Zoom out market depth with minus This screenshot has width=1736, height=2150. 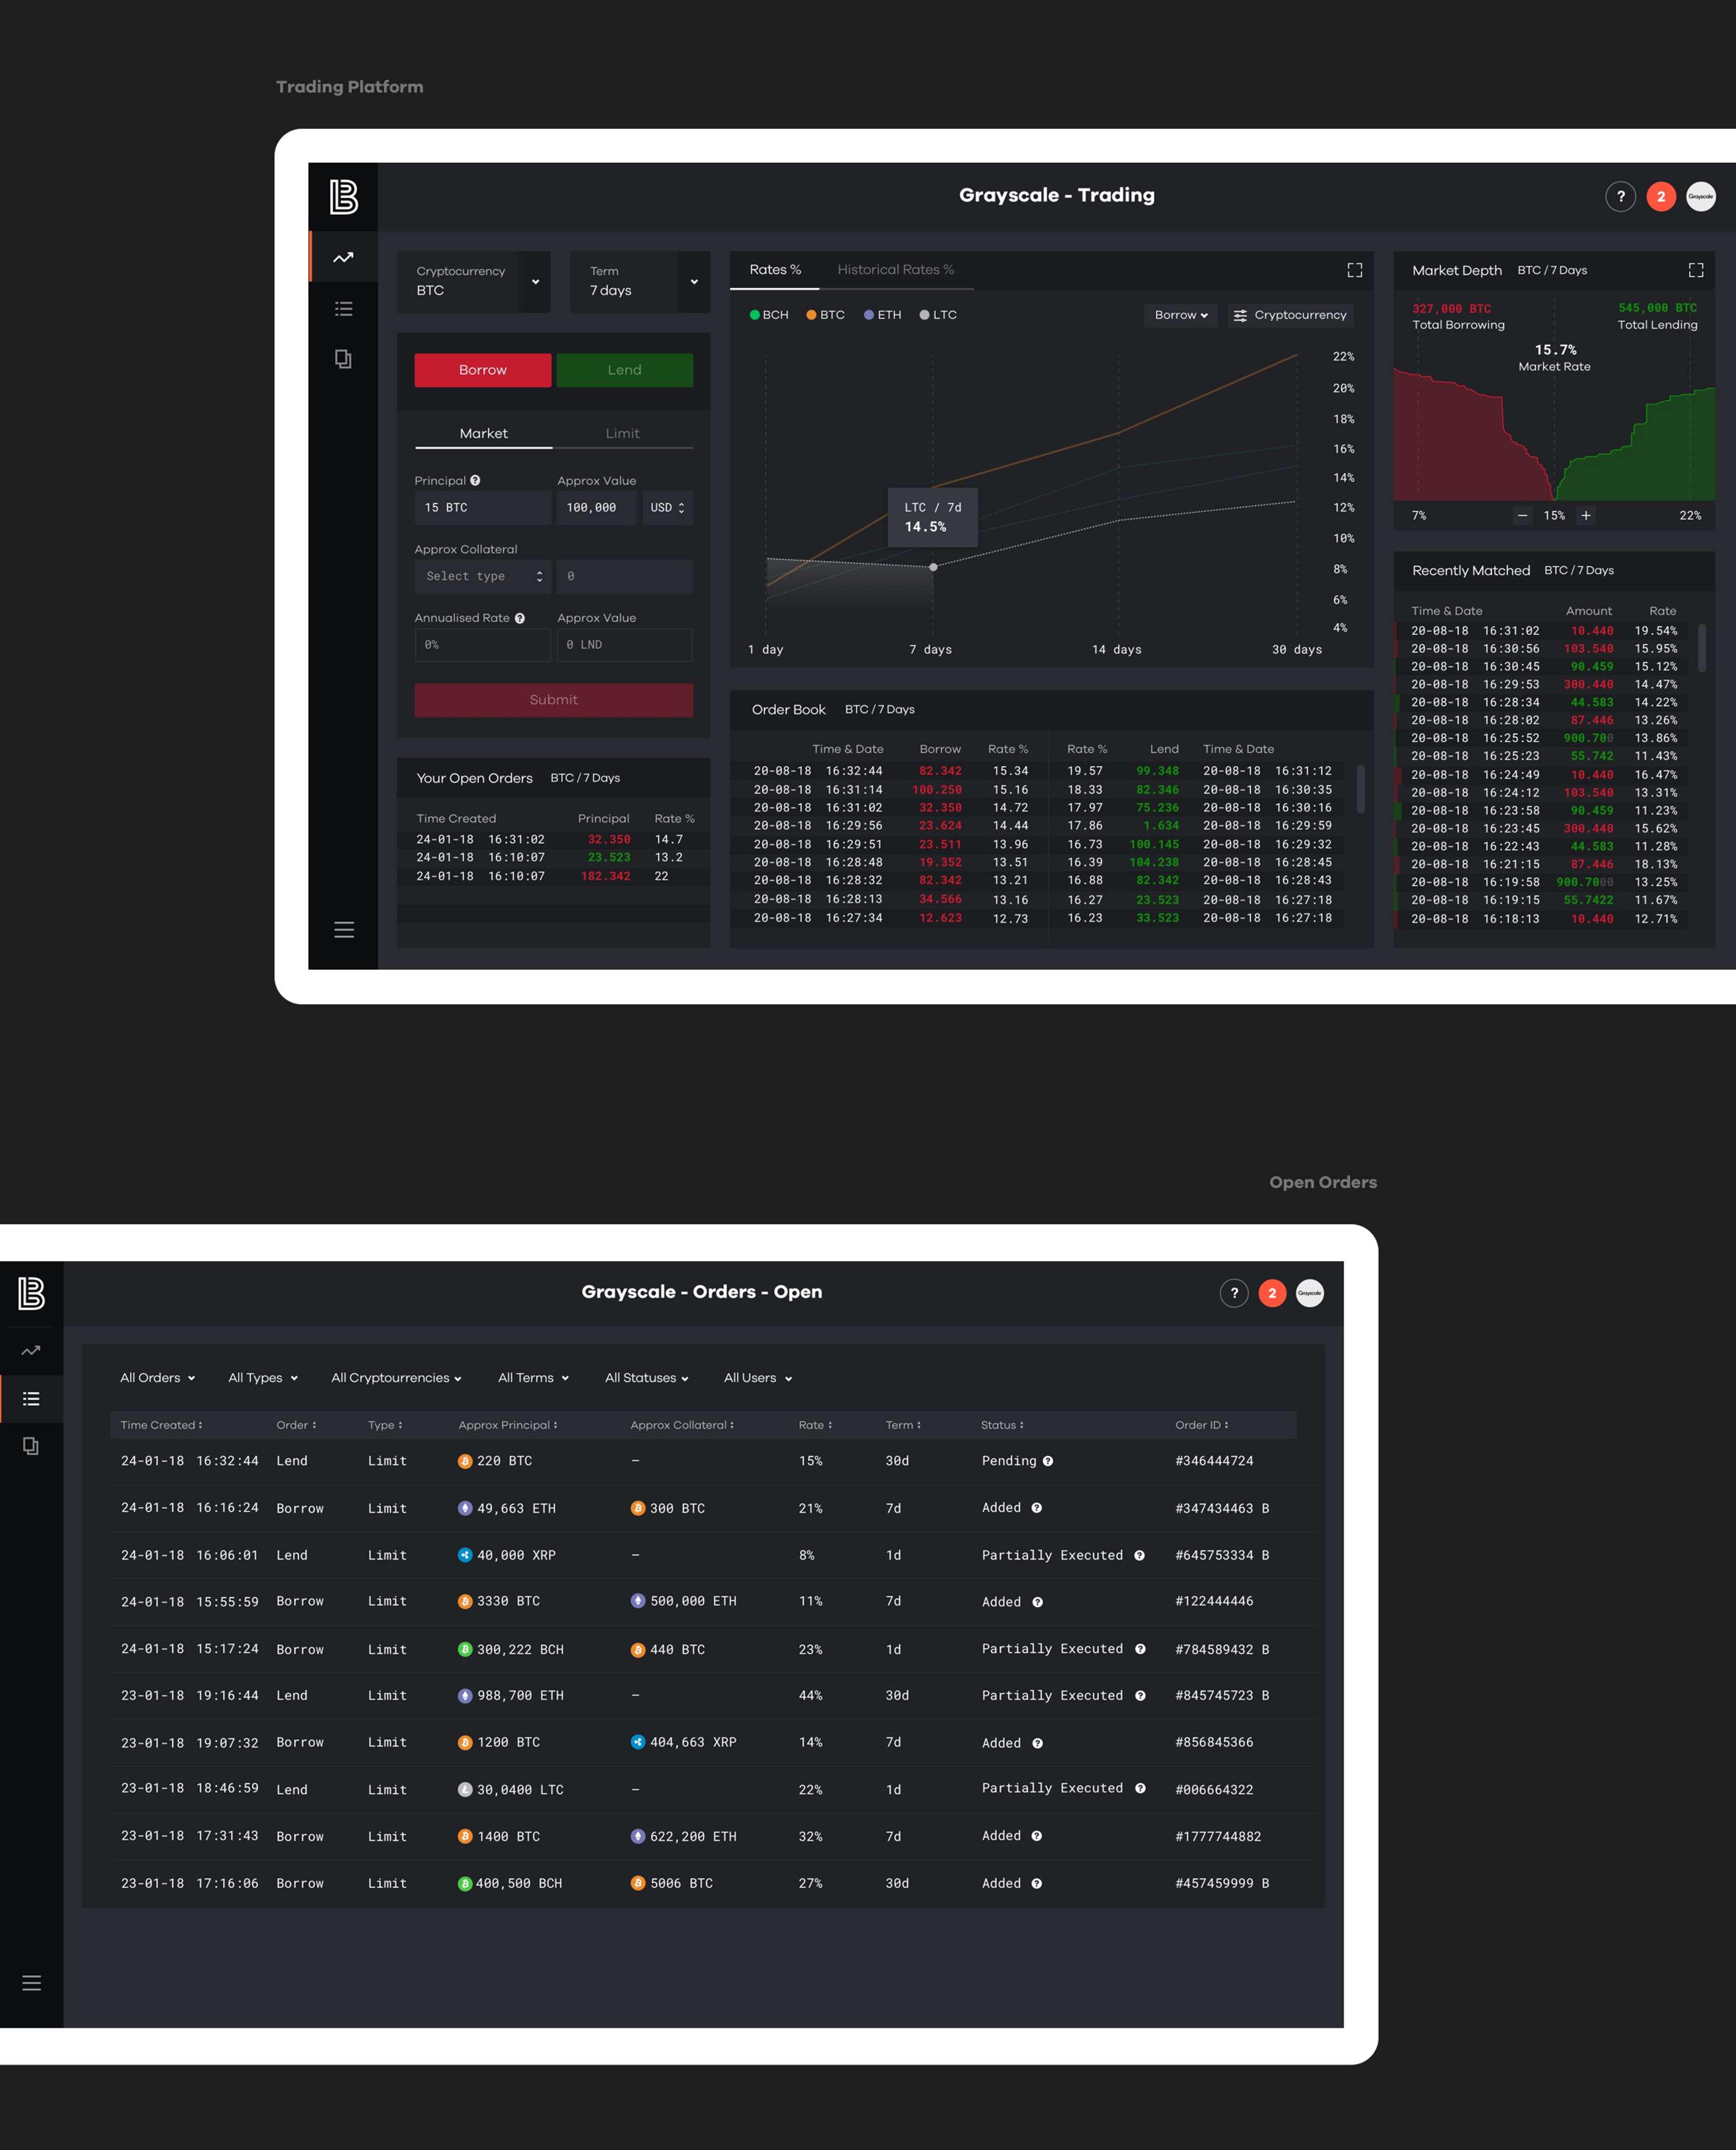point(1522,516)
